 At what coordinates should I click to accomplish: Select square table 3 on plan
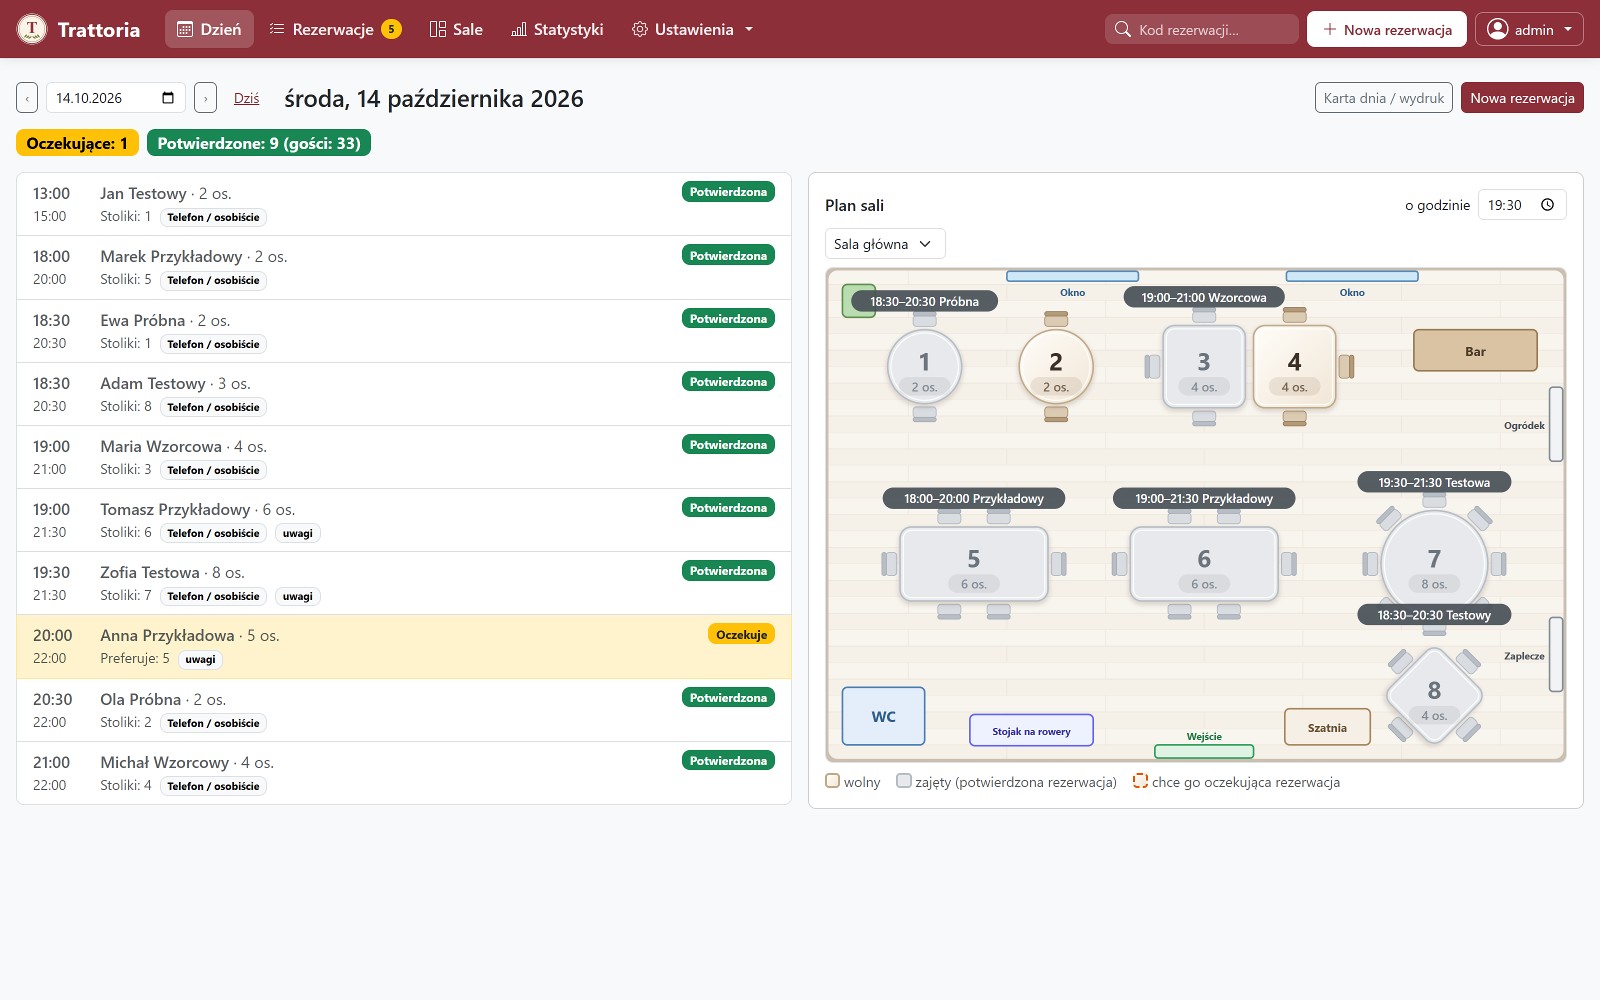[x=1204, y=367]
